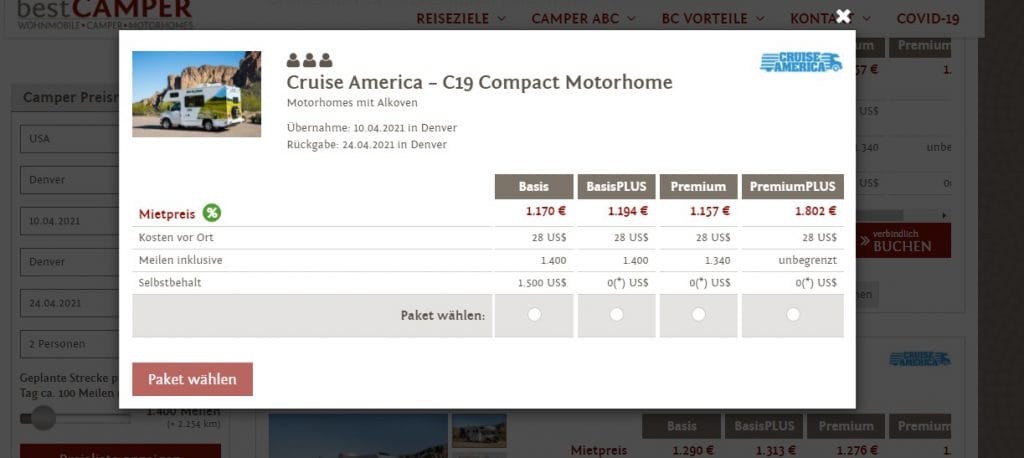
Task: Click the green percent discount icon
Action: [212, 212]
